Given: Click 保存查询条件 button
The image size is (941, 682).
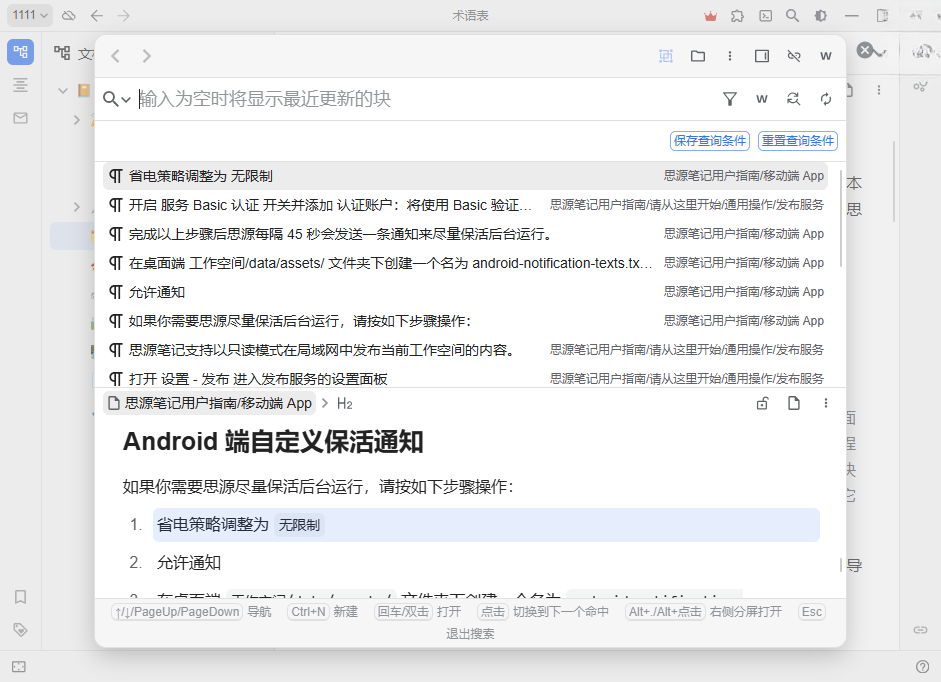Looking at the screenshot, I should 710,141.
